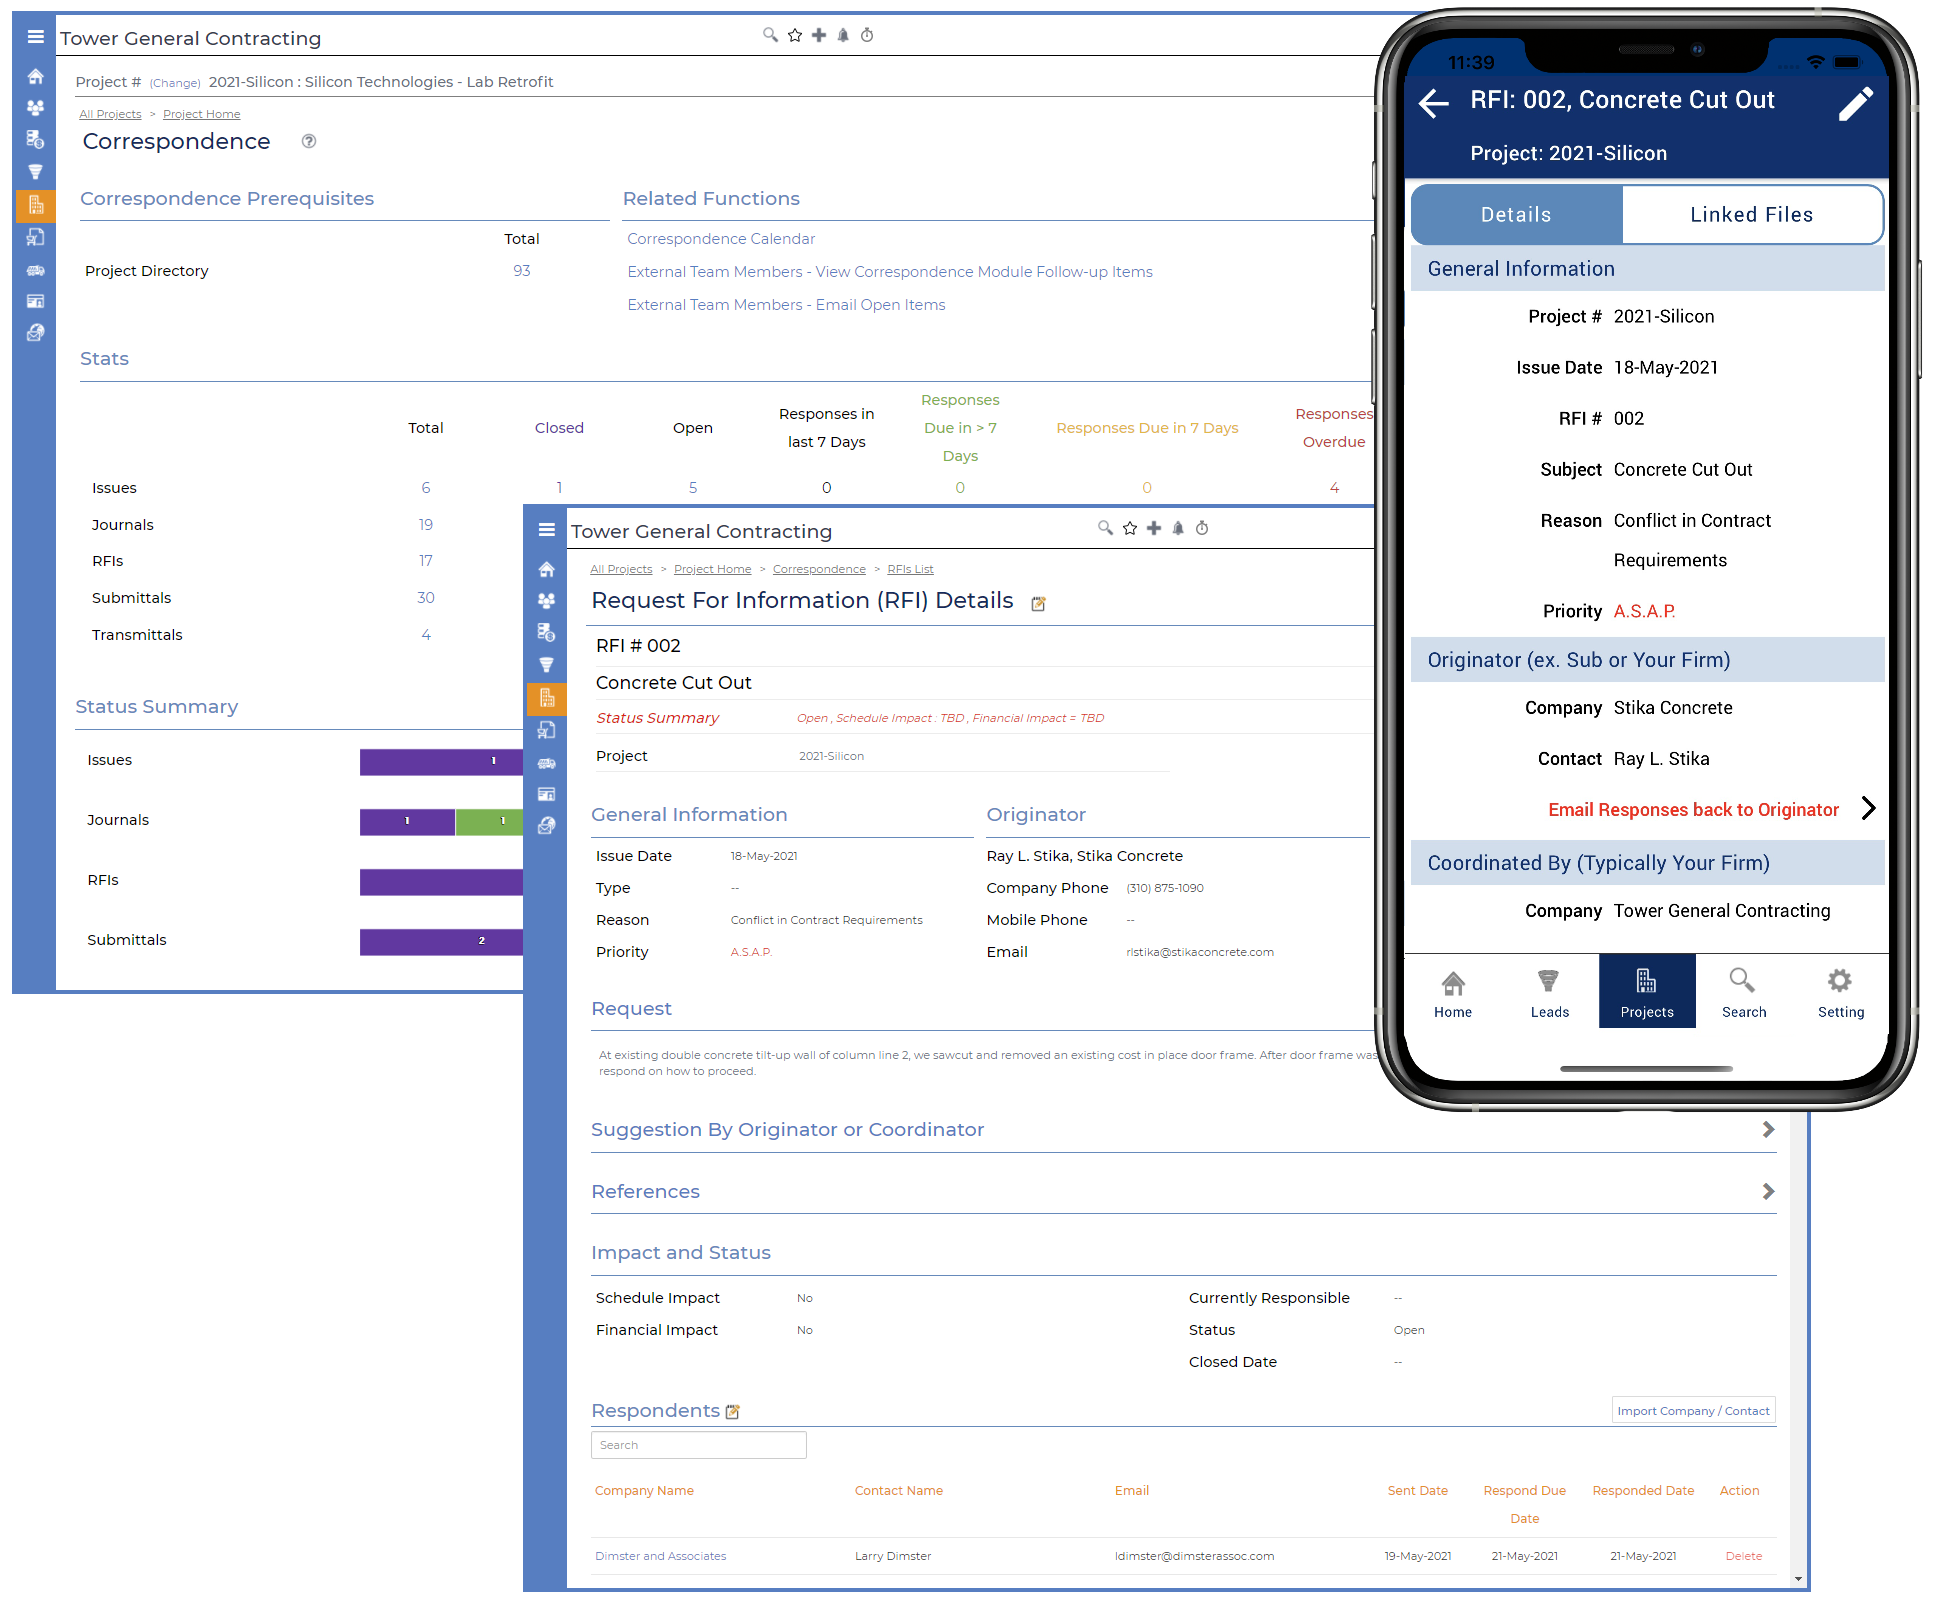Tap the Setting tab in phone bottom bar

coord(1840,992)
